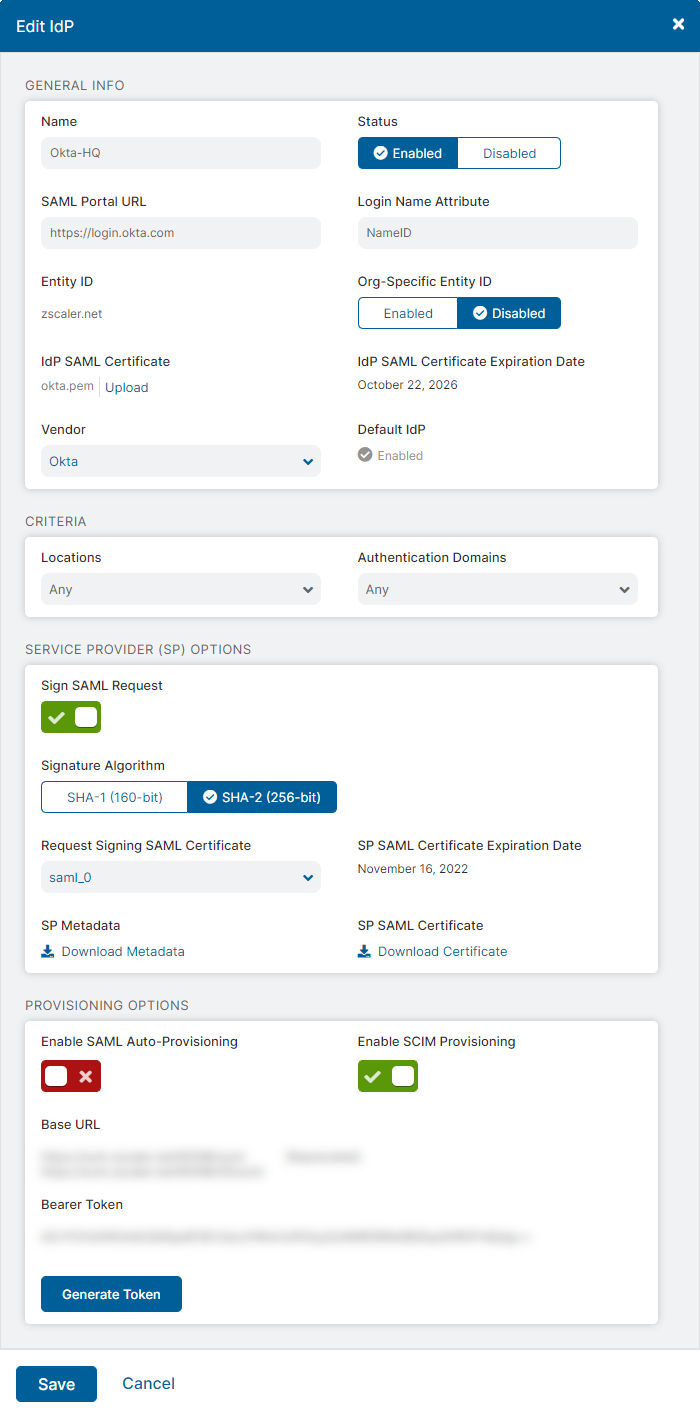This screenshot has width=700, height=1418.
Task: Turn on Enable SAML Auto-Provisioning
Action: click(x=71, y=1076)
